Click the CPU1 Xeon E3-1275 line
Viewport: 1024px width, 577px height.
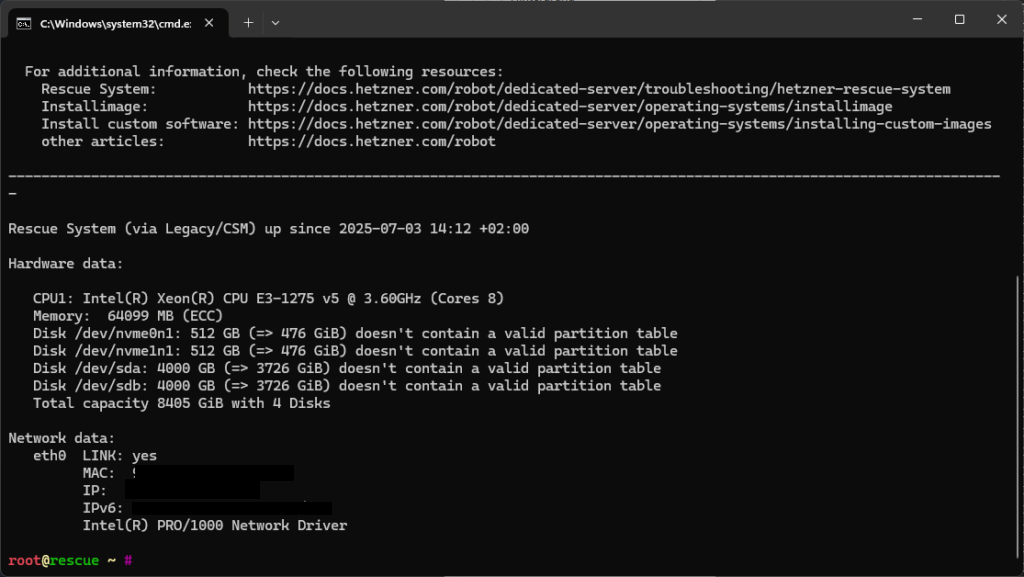[x=268, y=298]
